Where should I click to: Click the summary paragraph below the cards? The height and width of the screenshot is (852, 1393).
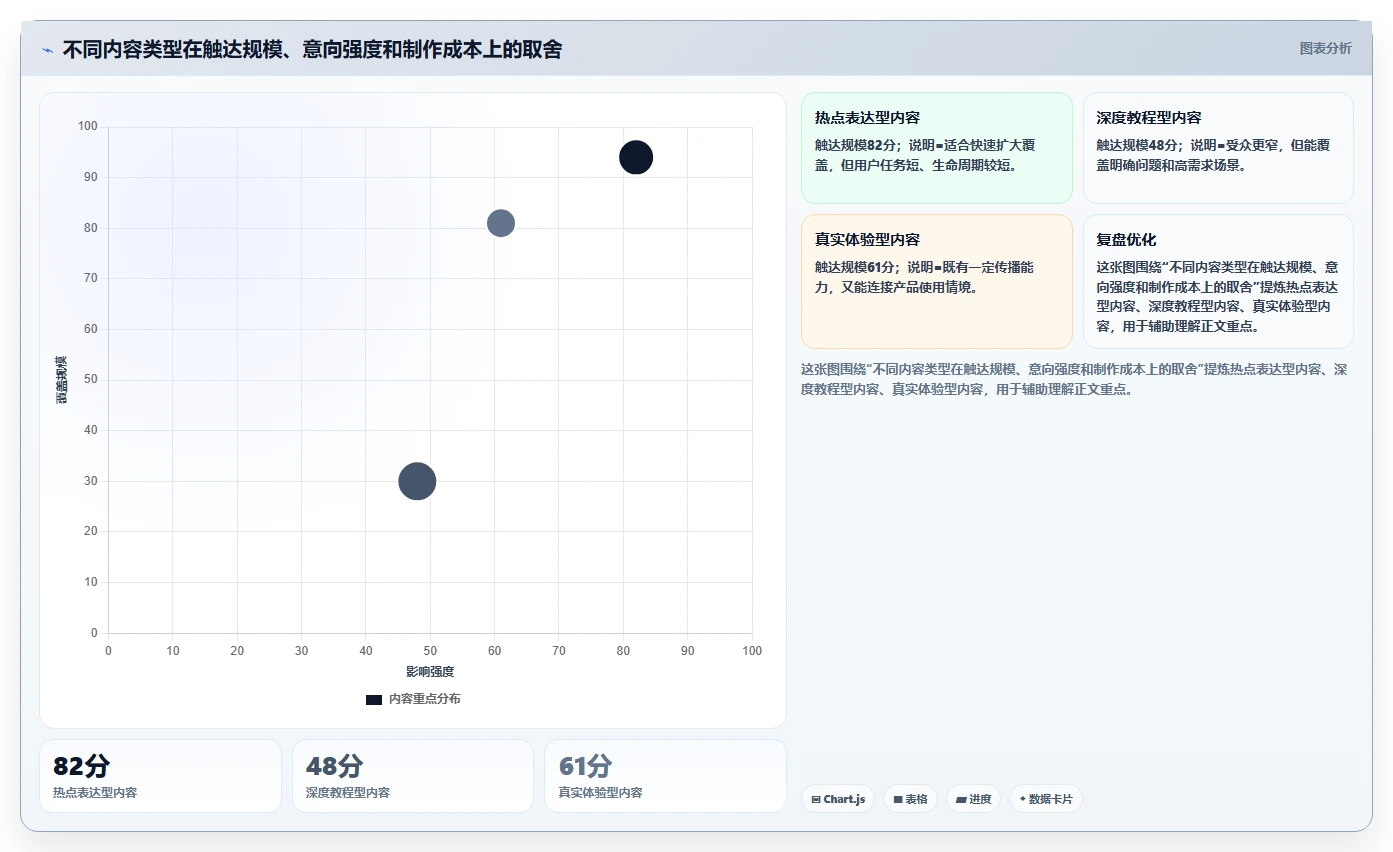pos(1074,379)
